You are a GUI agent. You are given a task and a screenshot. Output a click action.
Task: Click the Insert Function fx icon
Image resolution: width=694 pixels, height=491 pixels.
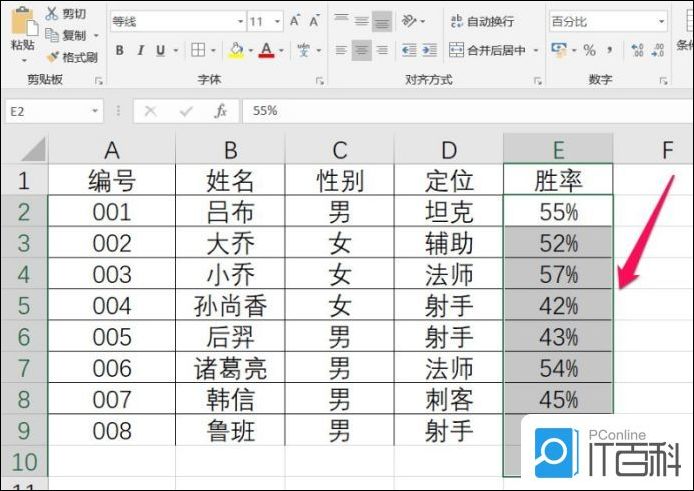pos(220,111)
